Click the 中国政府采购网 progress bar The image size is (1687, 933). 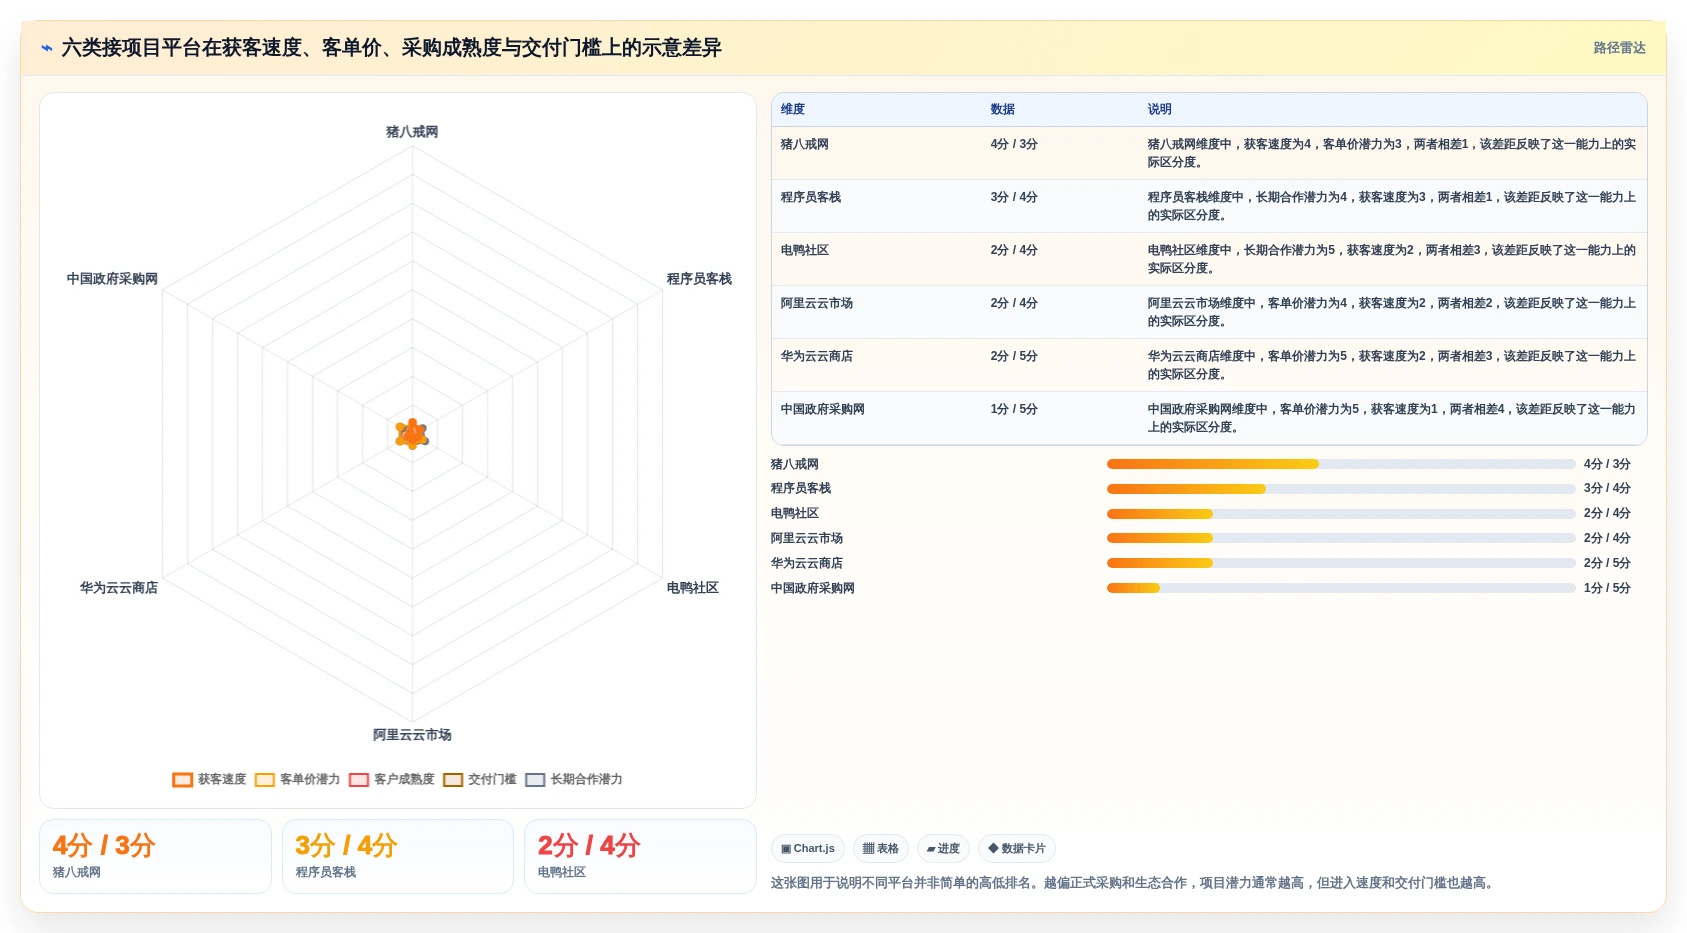(1341, 588)
